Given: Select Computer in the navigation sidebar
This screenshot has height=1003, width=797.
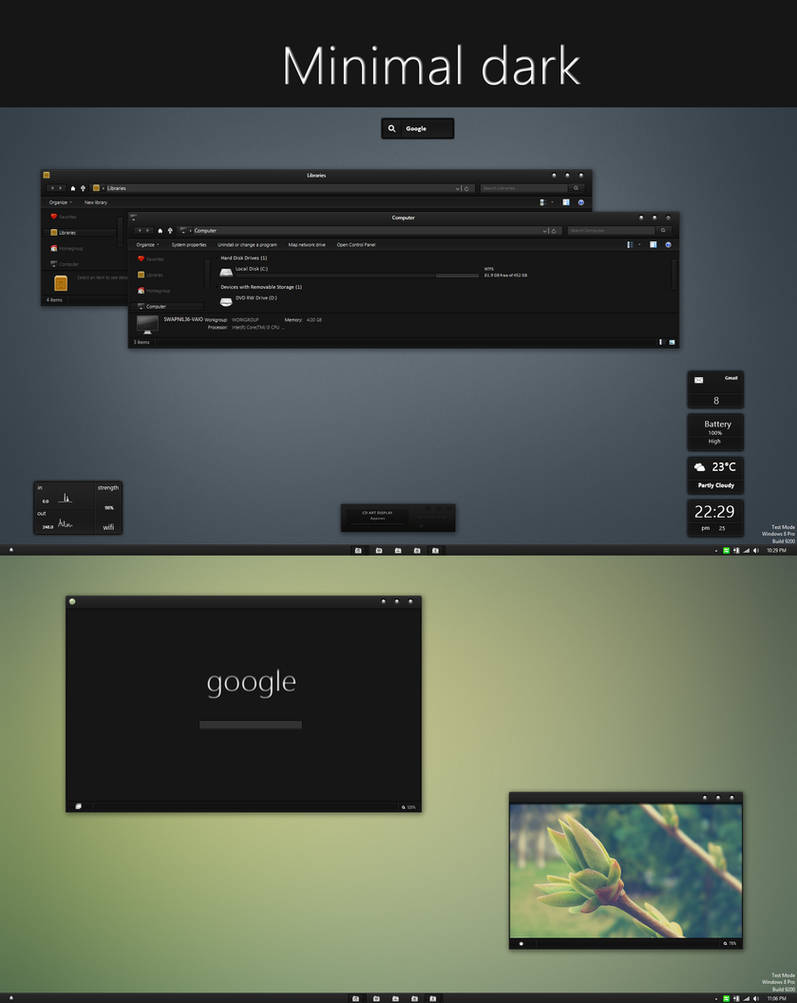Looking at the screenshot, I should [152, 306].
